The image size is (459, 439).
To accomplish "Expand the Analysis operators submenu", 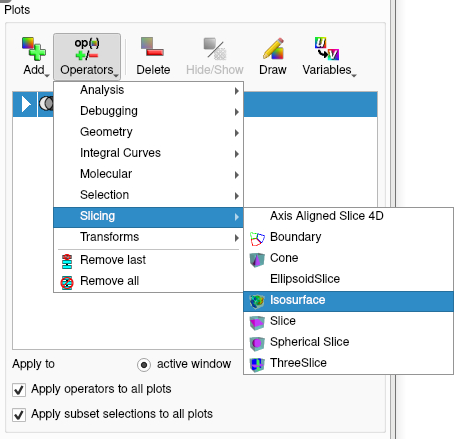I will (x=148, y=90).
